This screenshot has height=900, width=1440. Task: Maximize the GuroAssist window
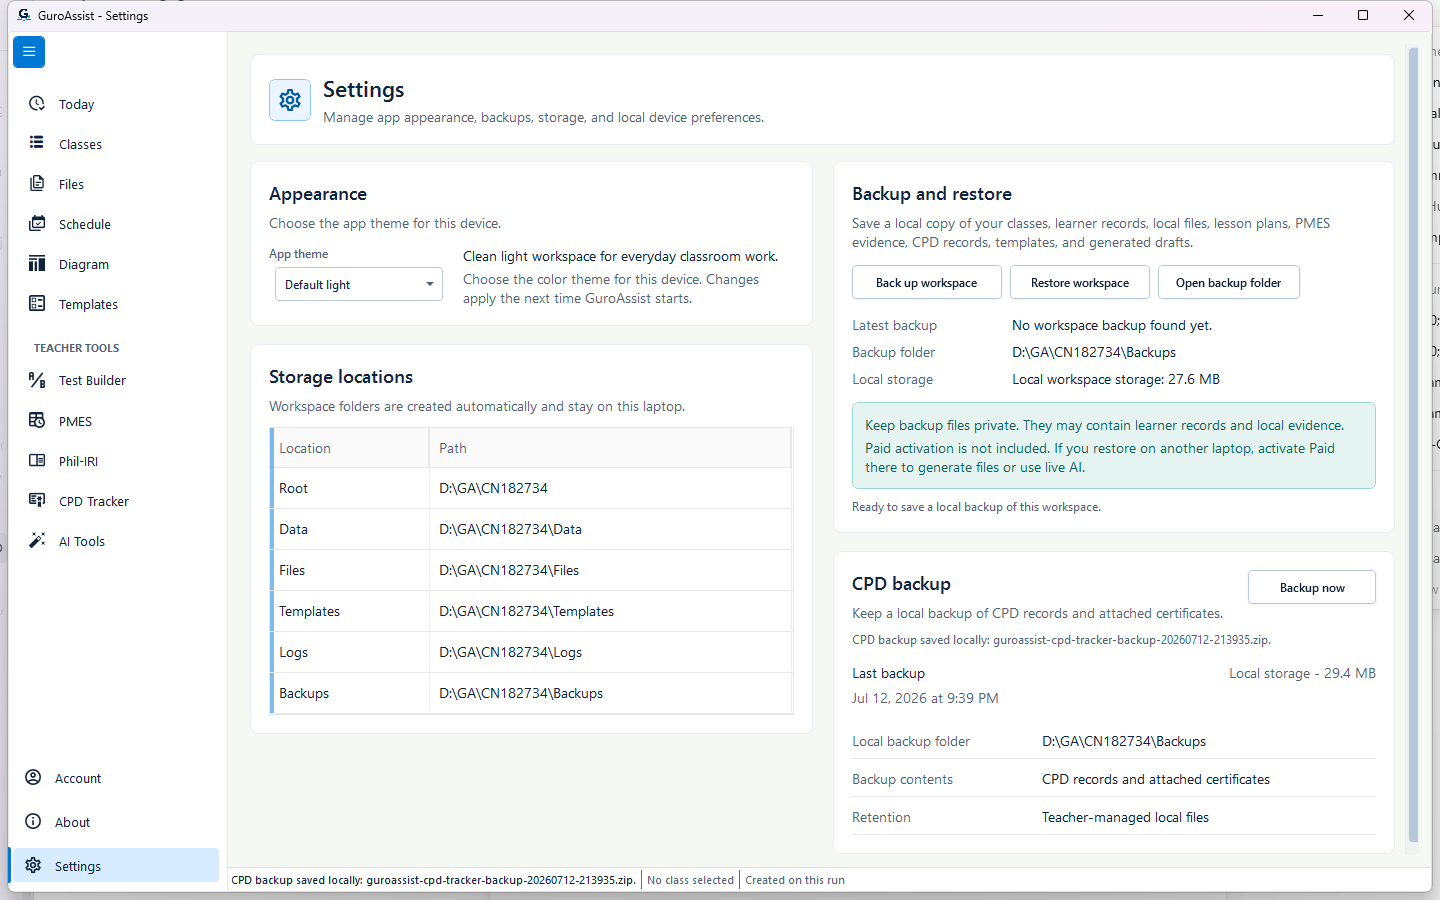pyautogui.click(x=1363, y=15)
